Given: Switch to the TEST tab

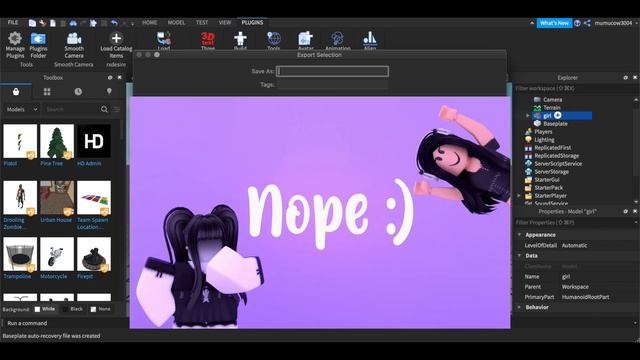Looking at the screenshot, I should [x=202, y=22].
